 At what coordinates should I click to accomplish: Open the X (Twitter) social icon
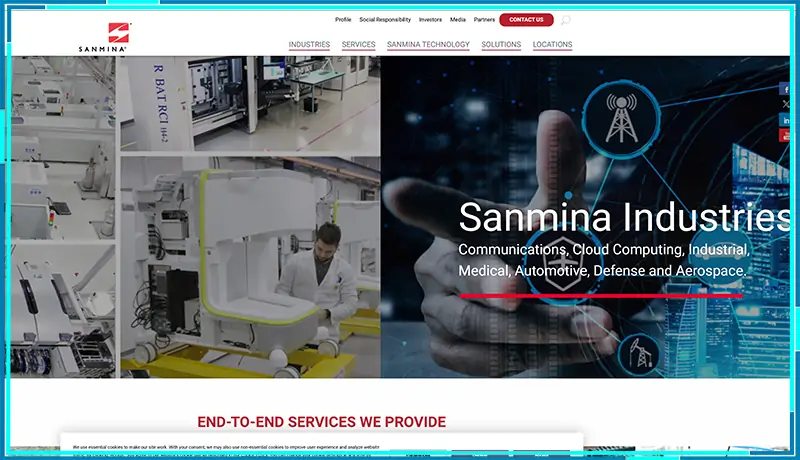tap(785, 105)
